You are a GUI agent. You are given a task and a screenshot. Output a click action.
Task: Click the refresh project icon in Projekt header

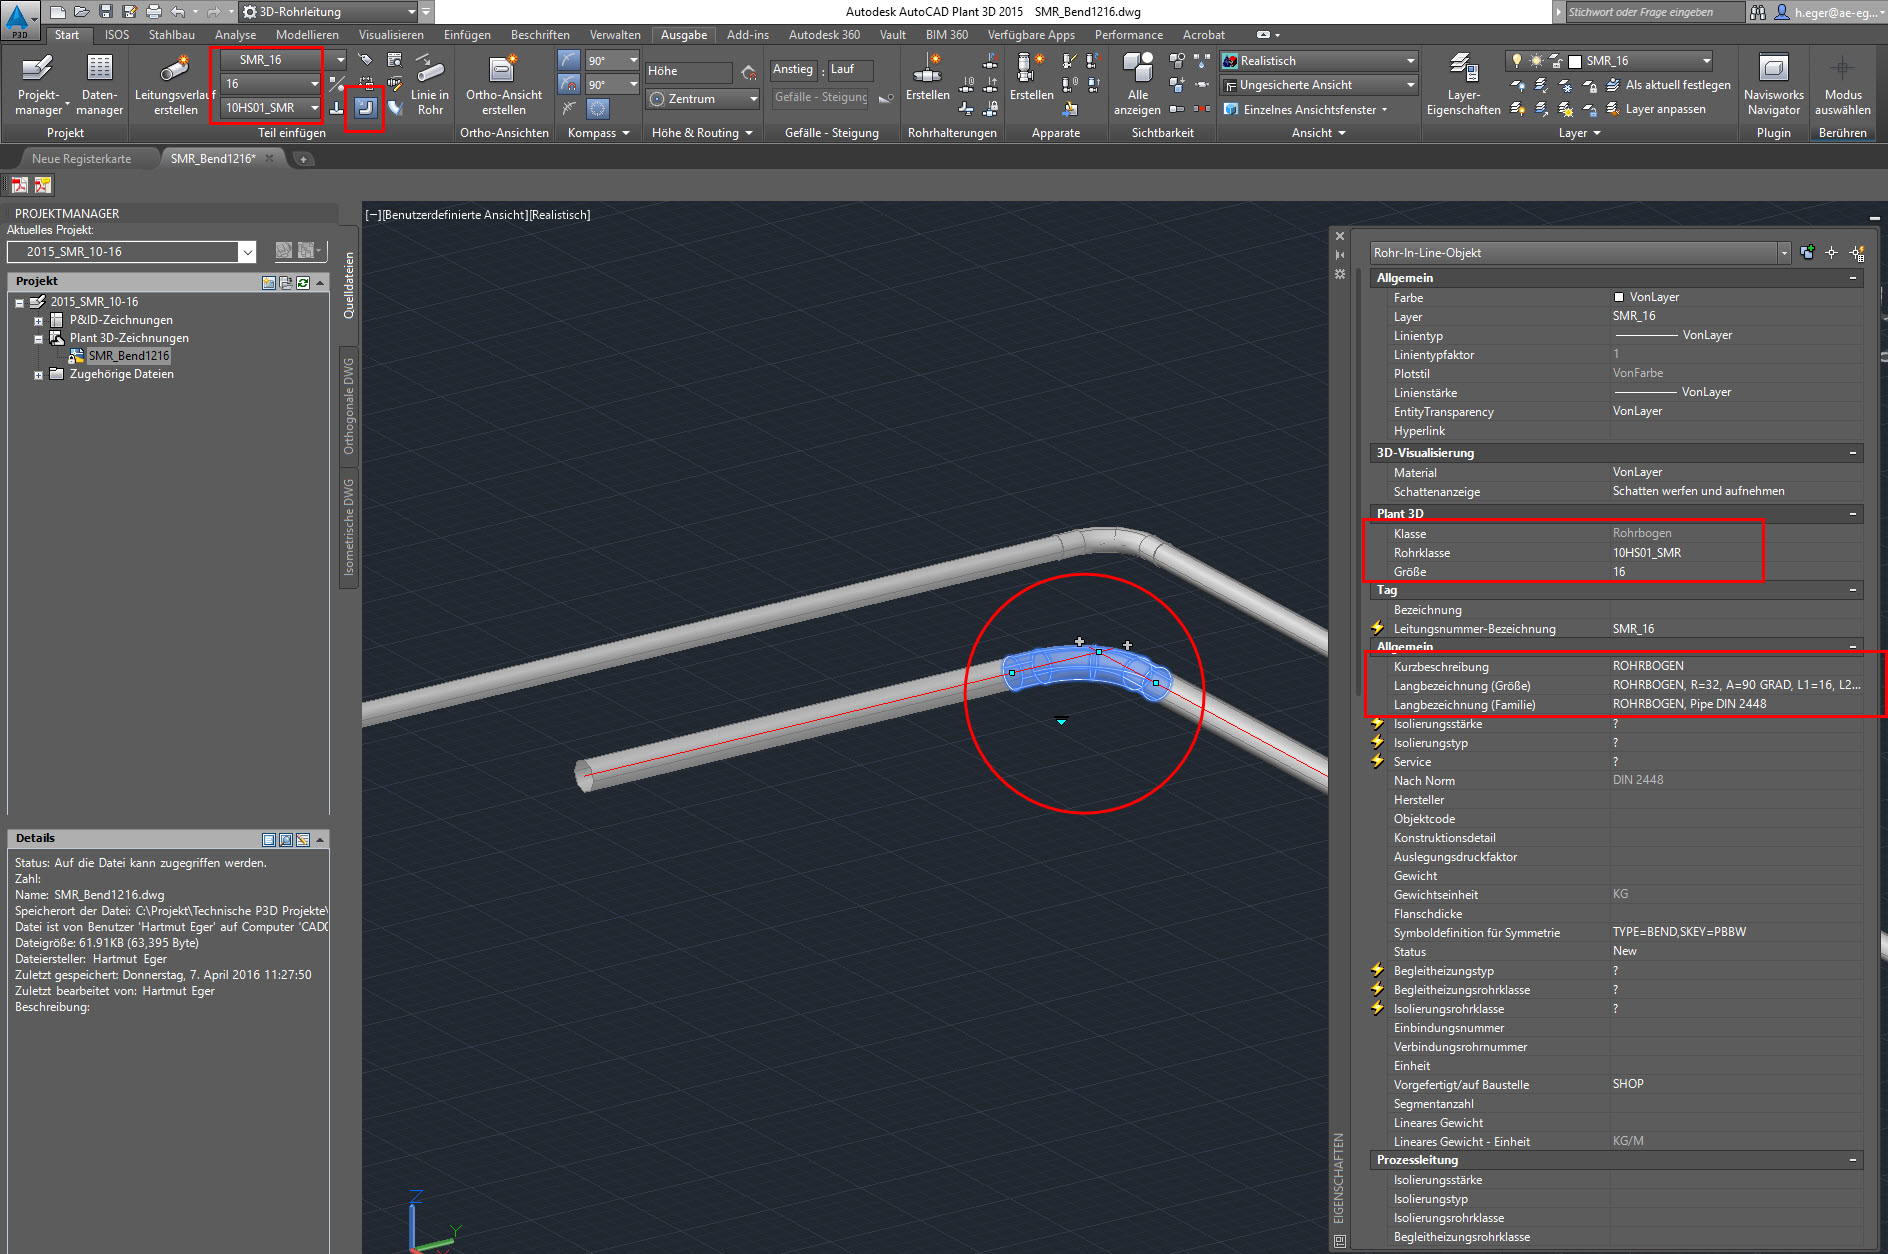click(303, 283)
